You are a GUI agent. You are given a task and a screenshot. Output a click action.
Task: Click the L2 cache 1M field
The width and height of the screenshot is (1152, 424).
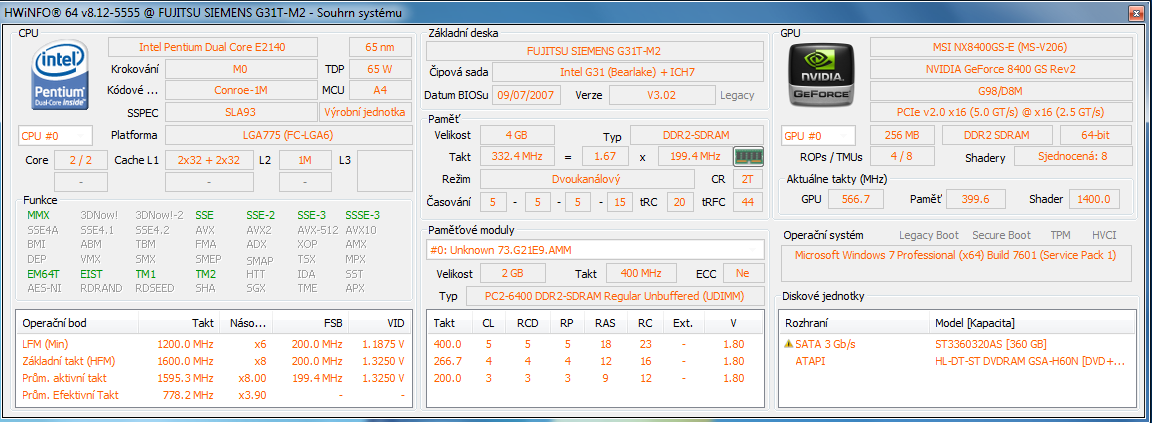coord(305,160)
